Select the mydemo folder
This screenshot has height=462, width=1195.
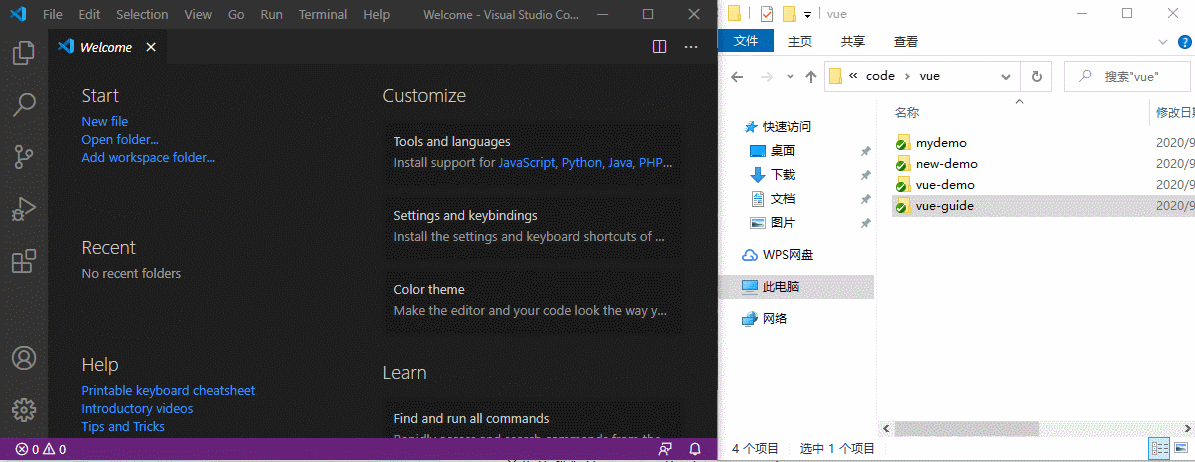tap(941, 143)
